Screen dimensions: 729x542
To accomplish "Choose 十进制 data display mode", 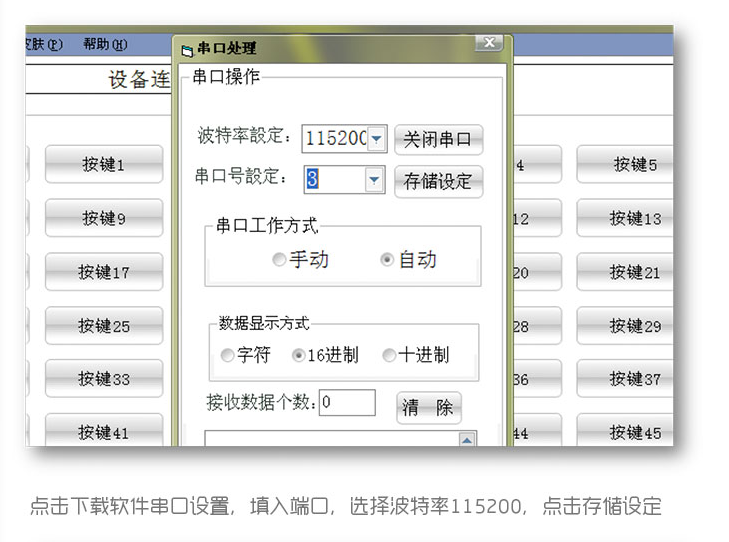I will 389,355.
